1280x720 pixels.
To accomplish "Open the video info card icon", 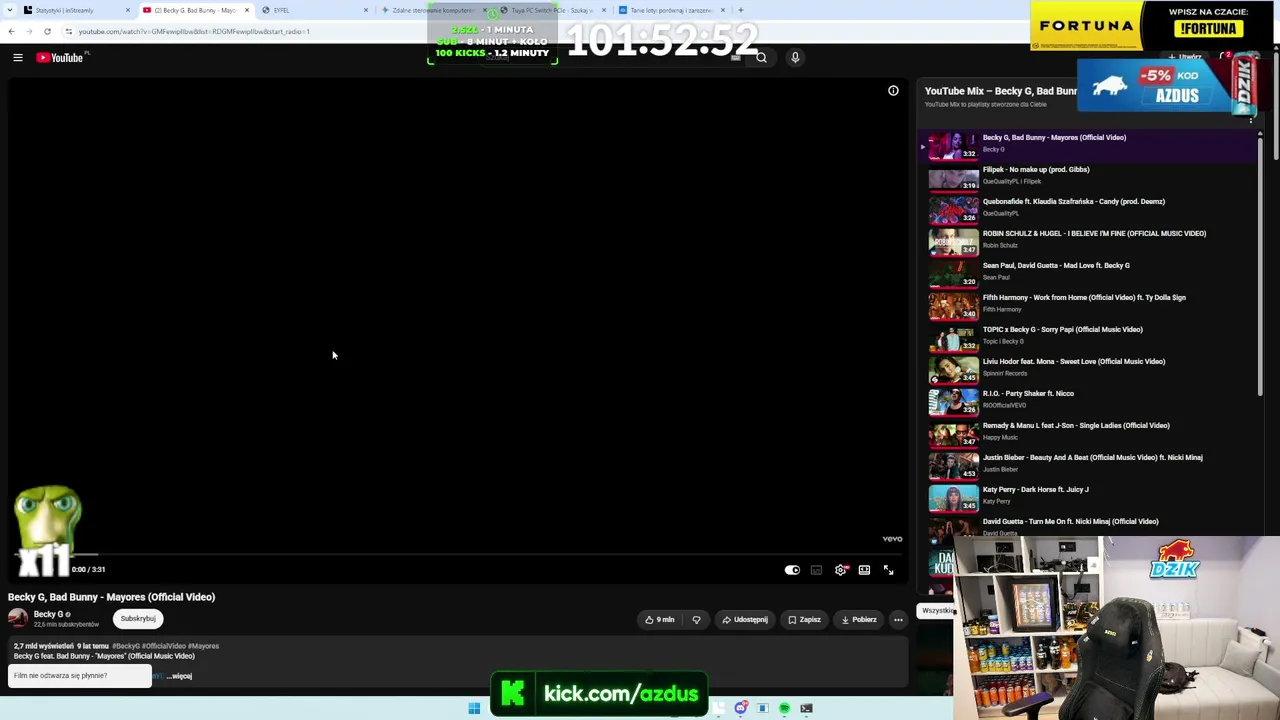I will click(893, 91).
